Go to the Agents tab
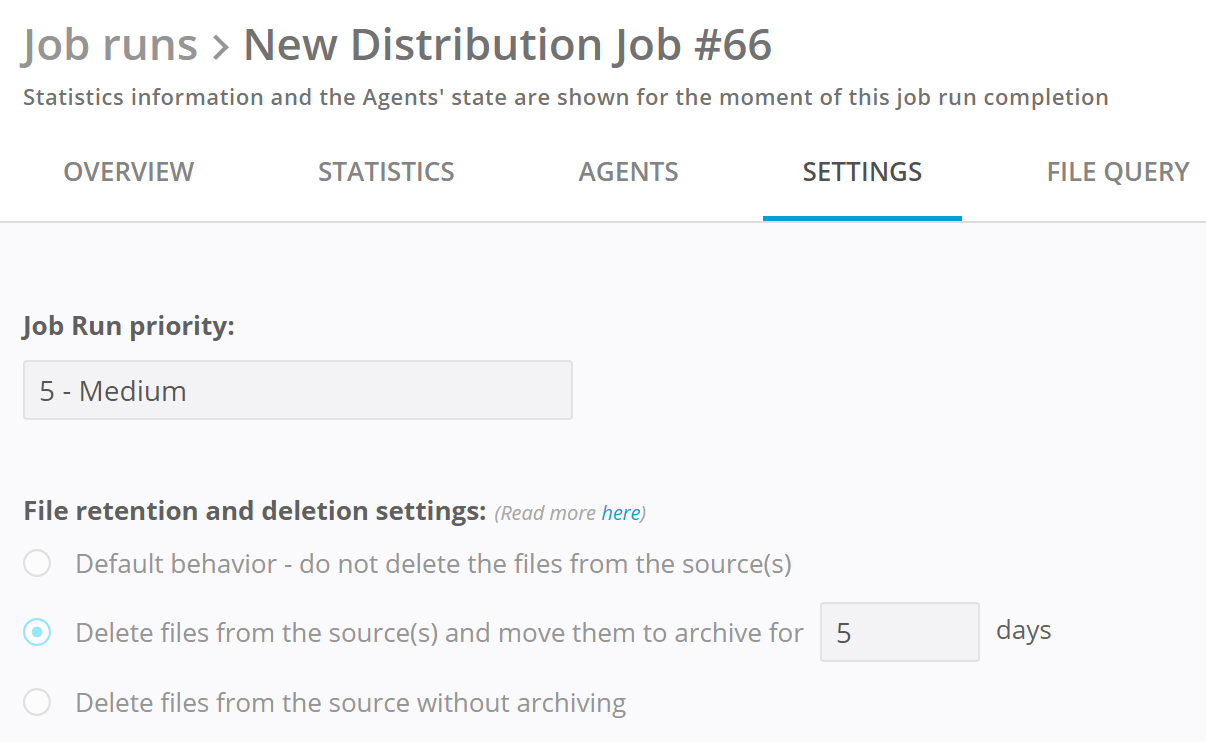 coord(628,172)
